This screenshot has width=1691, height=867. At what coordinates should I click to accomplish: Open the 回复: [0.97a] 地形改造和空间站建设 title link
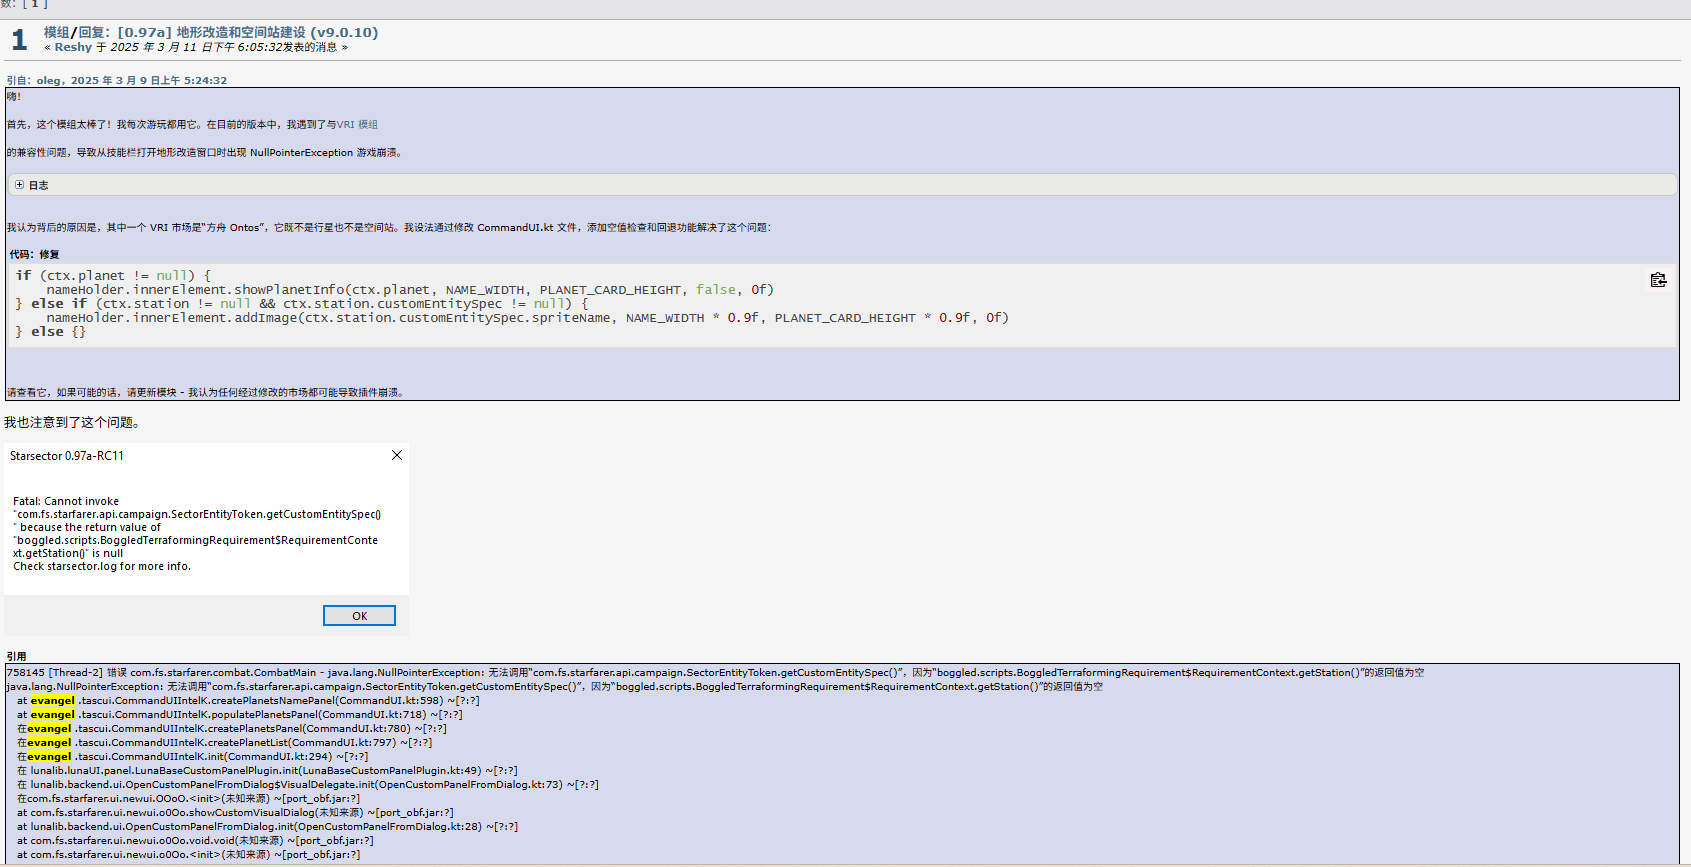pyautogui.click(x=228, y=32)
